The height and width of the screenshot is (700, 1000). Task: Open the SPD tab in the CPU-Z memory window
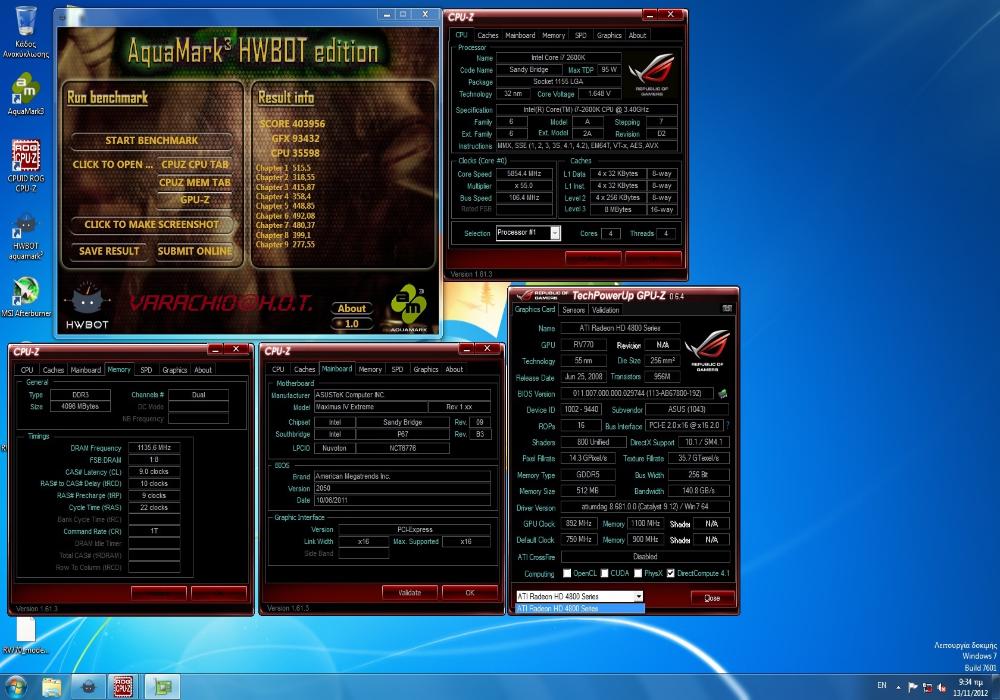(x=146, y=370)
